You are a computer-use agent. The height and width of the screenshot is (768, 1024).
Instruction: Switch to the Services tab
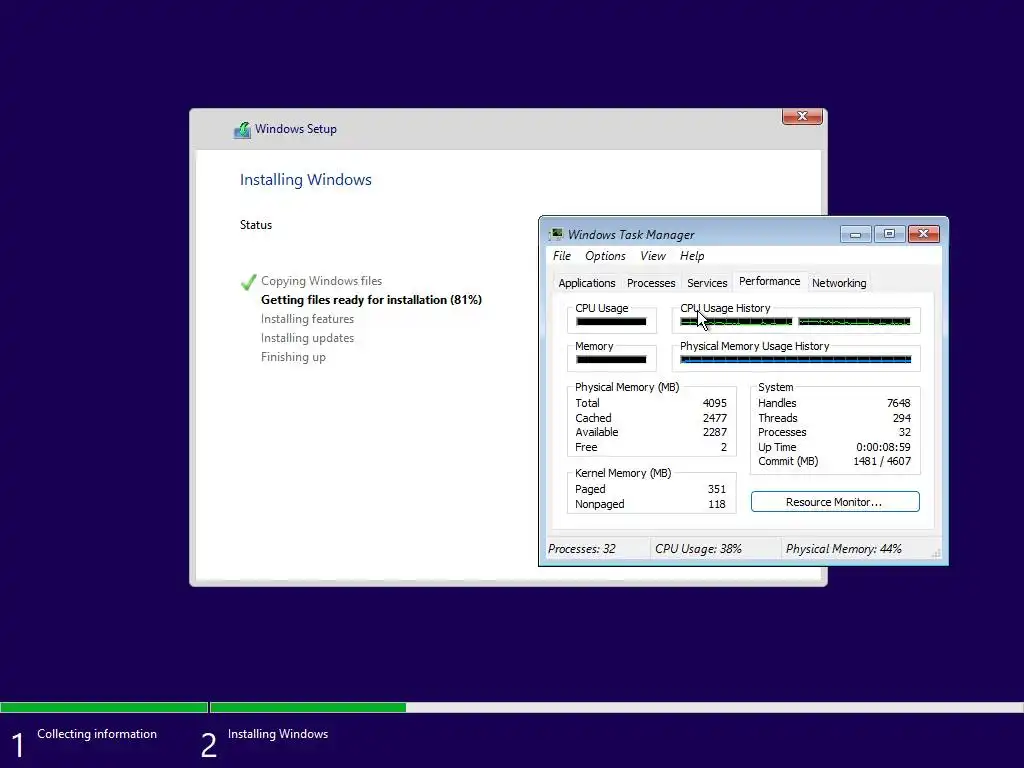pos(707,283)
